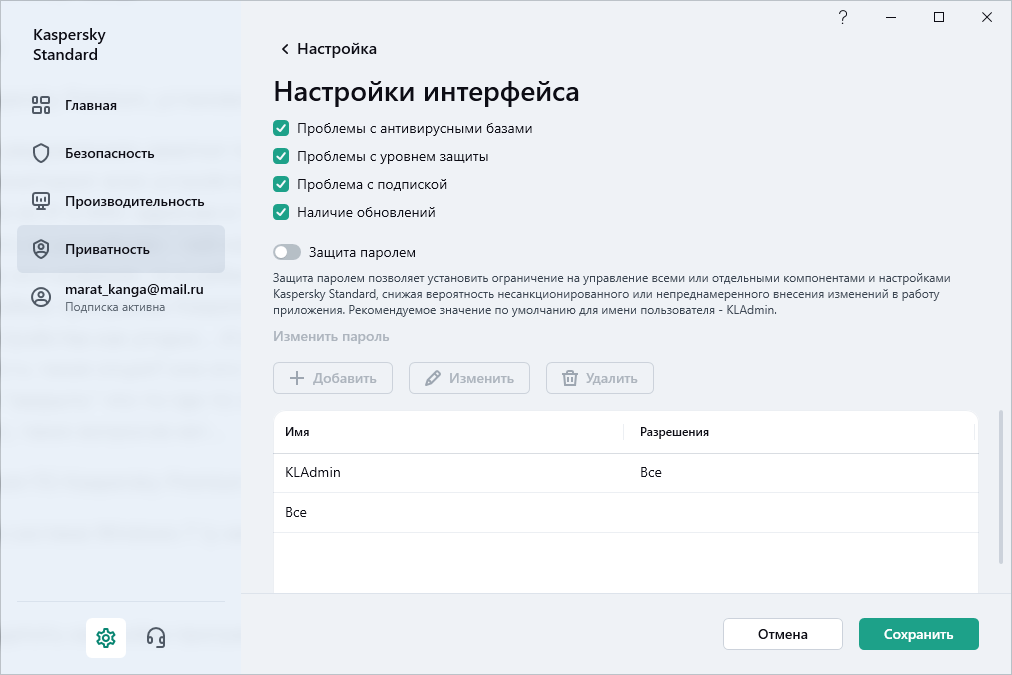Open help via the question mark icon

click(843, 17)
